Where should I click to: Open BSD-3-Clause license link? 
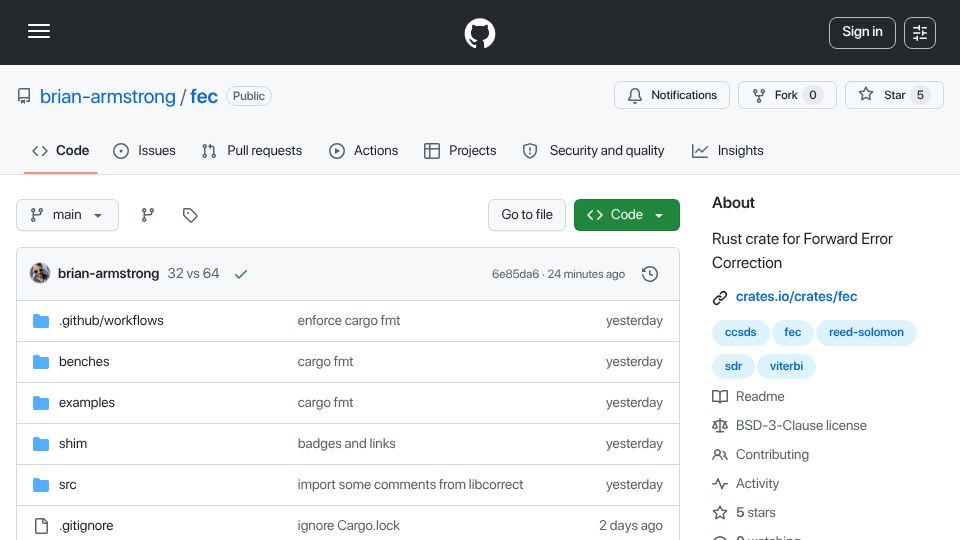pos(789,425)
